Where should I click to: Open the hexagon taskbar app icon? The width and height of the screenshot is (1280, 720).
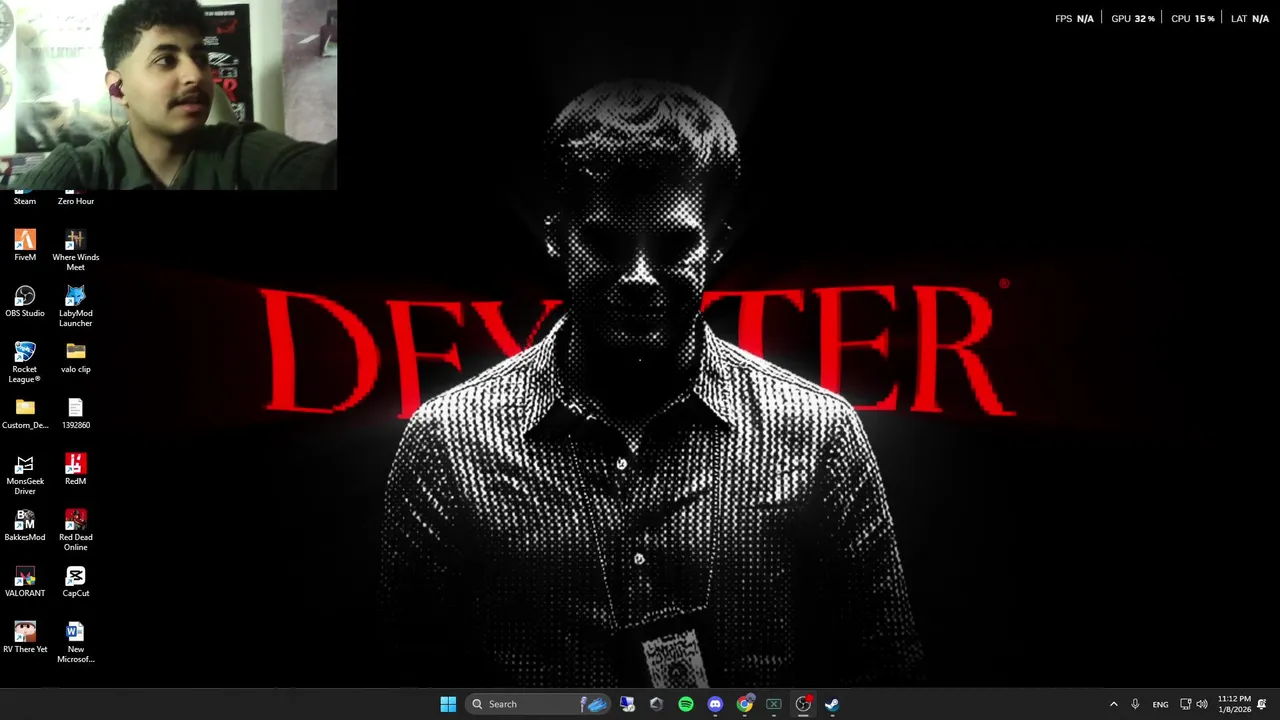pos(656,704)
